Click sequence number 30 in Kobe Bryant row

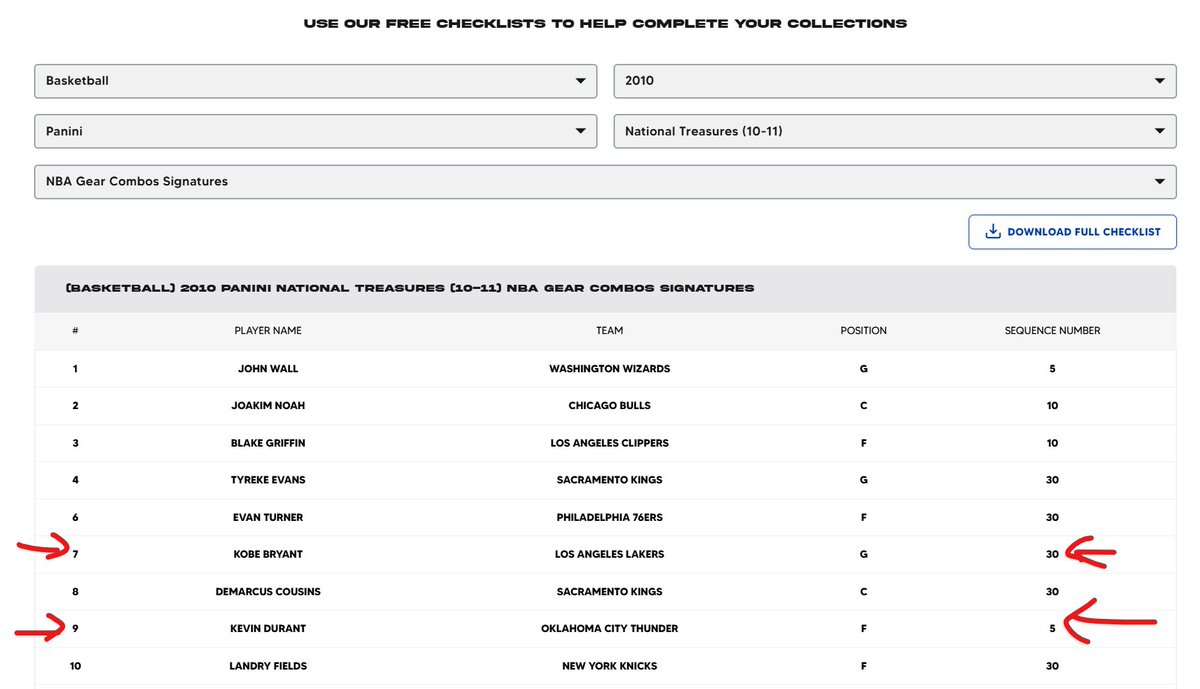1052,554
